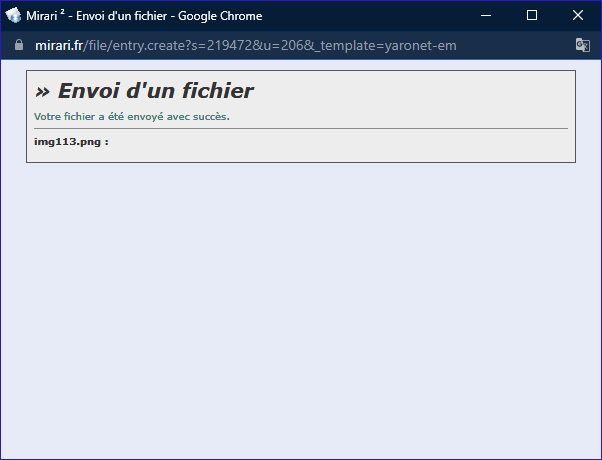The height and width of the screenshot is (460, 602).
Task: Click the Mirari app icon in title bar
Action: [x=14, y=15]
